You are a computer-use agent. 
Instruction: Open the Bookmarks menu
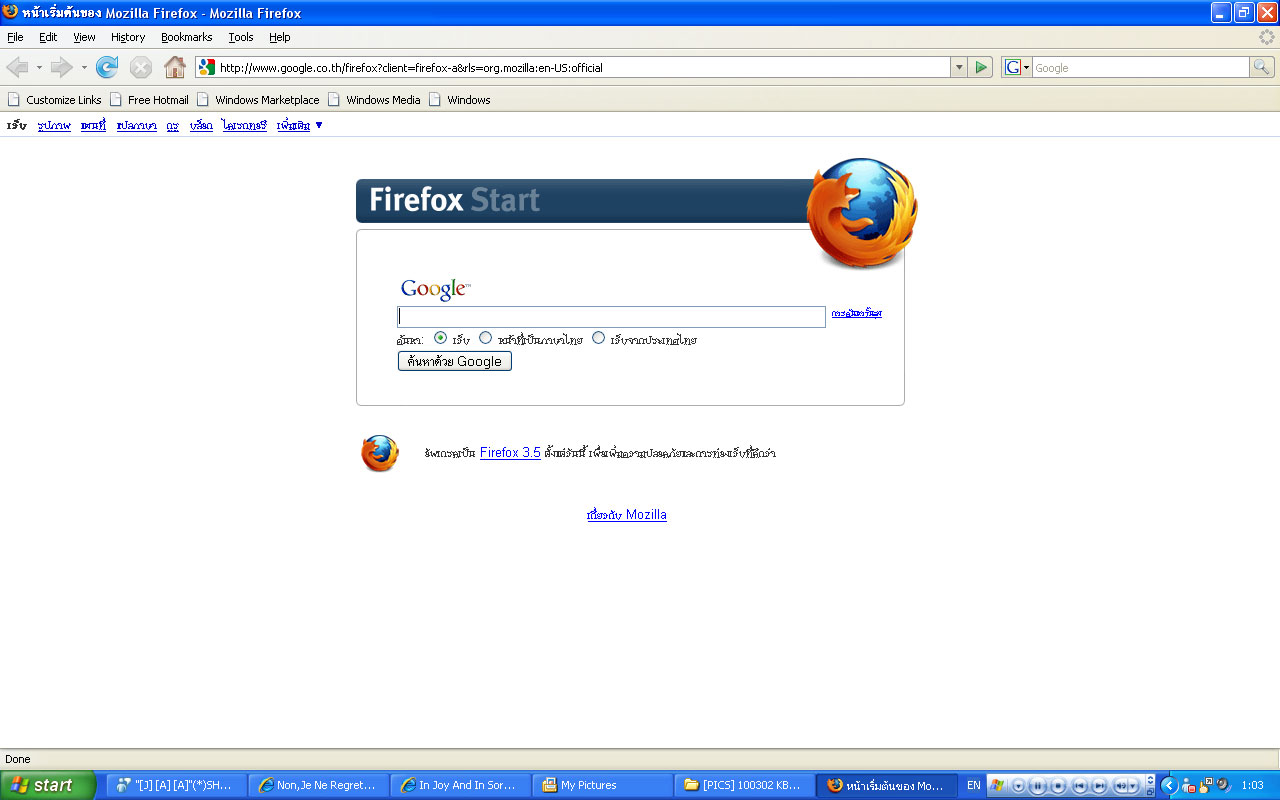[186, 37]
